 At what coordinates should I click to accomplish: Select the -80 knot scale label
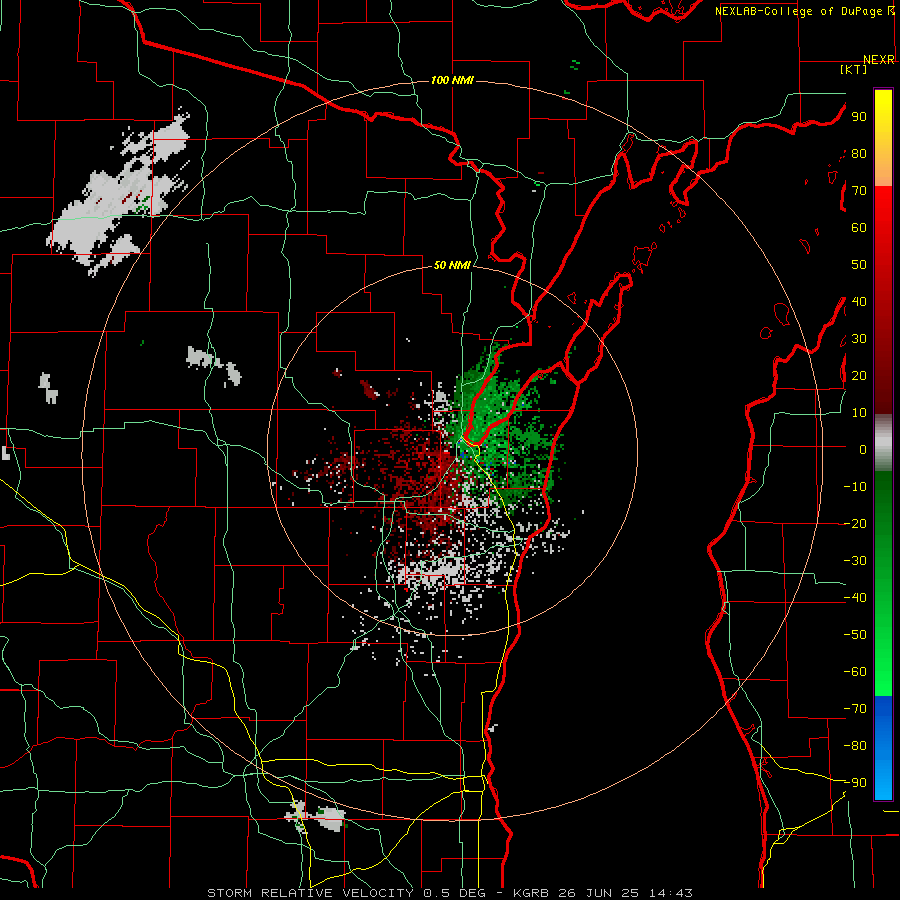click(855, 746)
